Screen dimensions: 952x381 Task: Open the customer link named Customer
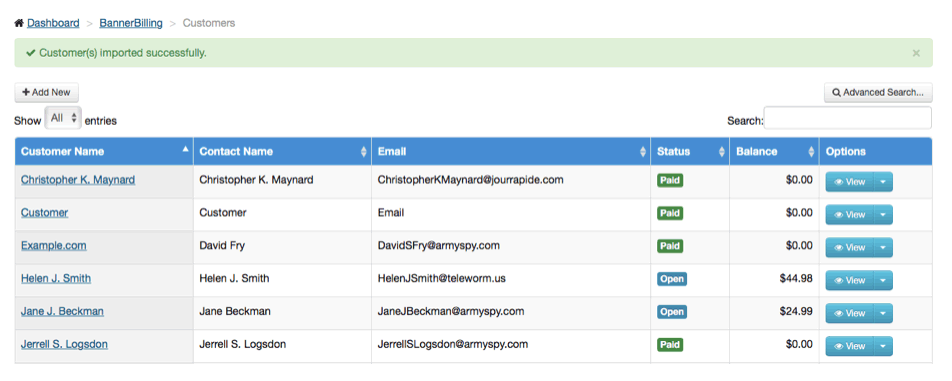point(44,213)
